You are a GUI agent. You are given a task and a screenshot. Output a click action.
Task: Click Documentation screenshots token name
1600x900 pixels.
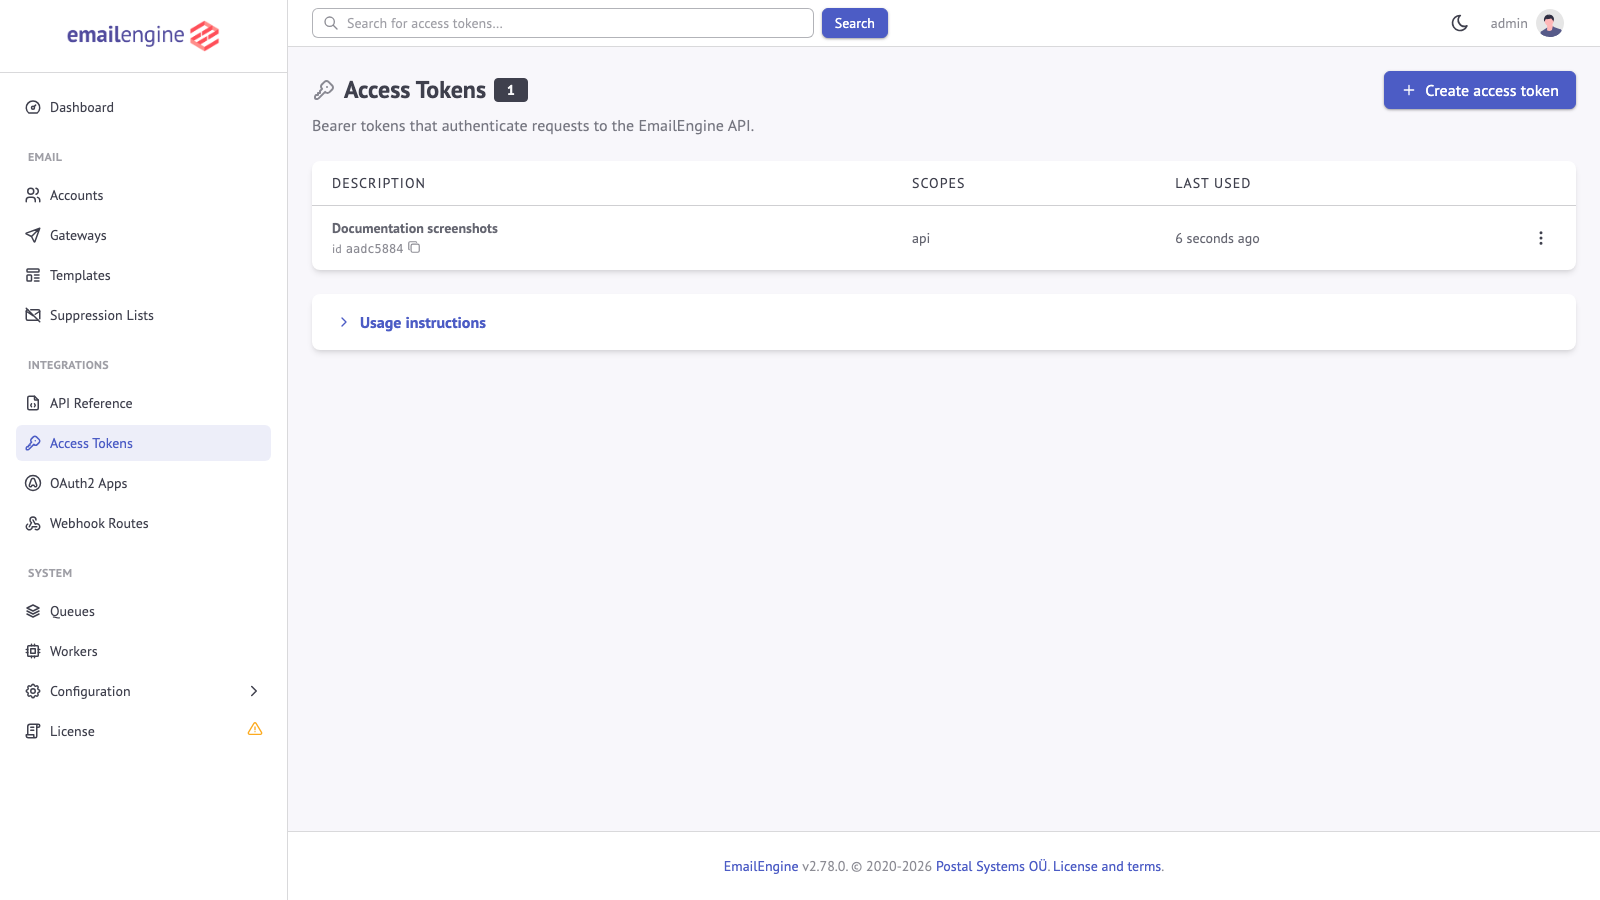tap(415, 228)
